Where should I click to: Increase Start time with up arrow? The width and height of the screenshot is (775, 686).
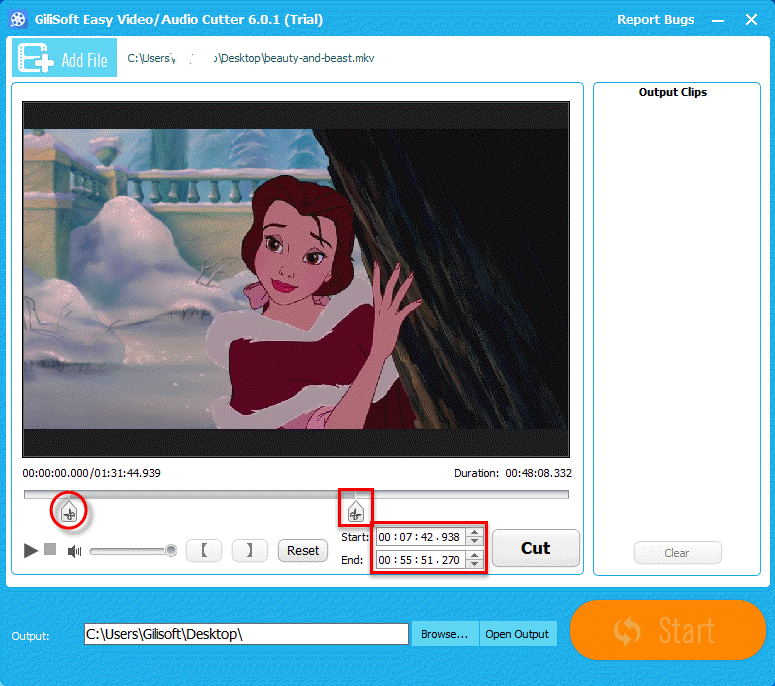tap(474, 532)
